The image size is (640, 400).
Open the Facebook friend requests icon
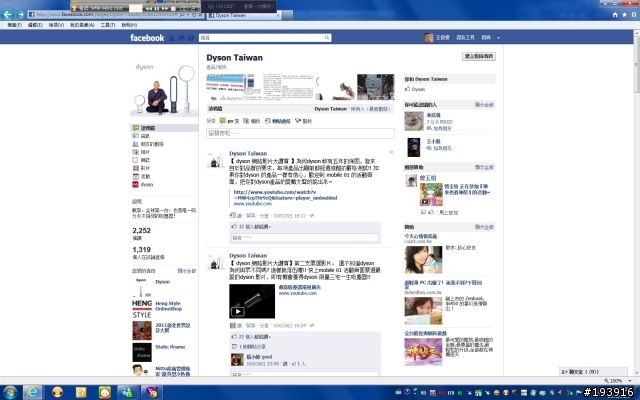point(172,38)
